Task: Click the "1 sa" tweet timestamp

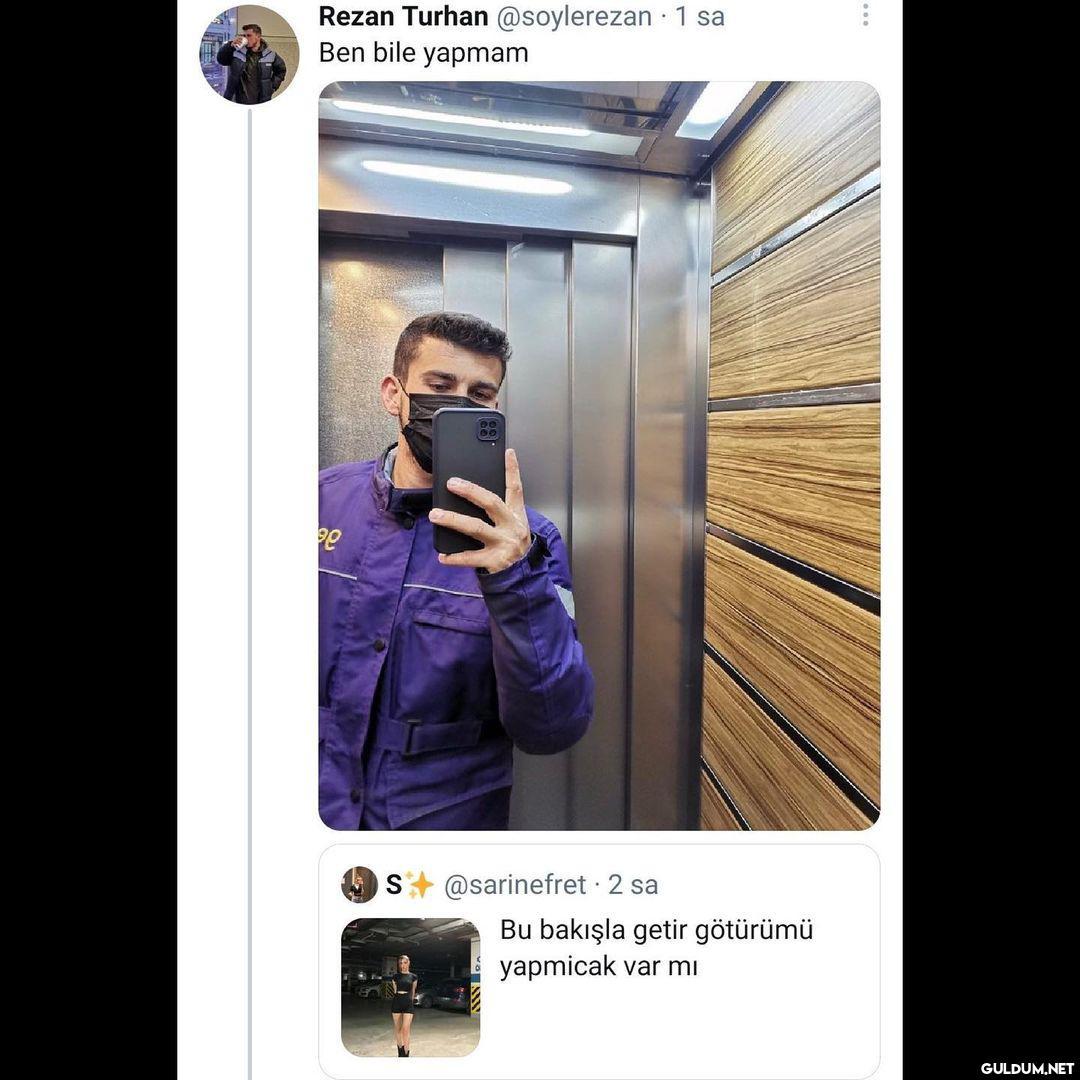Action: (700, 16)
